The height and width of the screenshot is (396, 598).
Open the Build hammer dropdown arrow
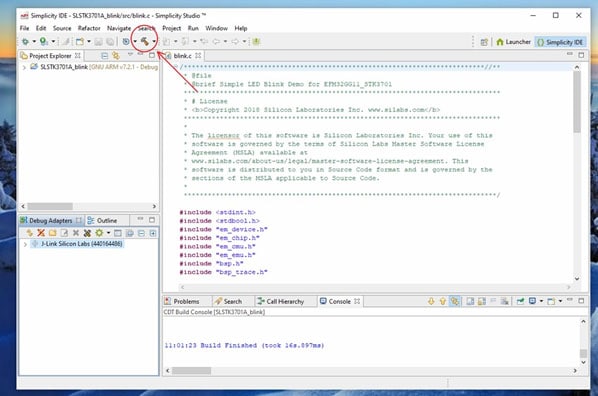pyautogui.click(x=154, y=42)
